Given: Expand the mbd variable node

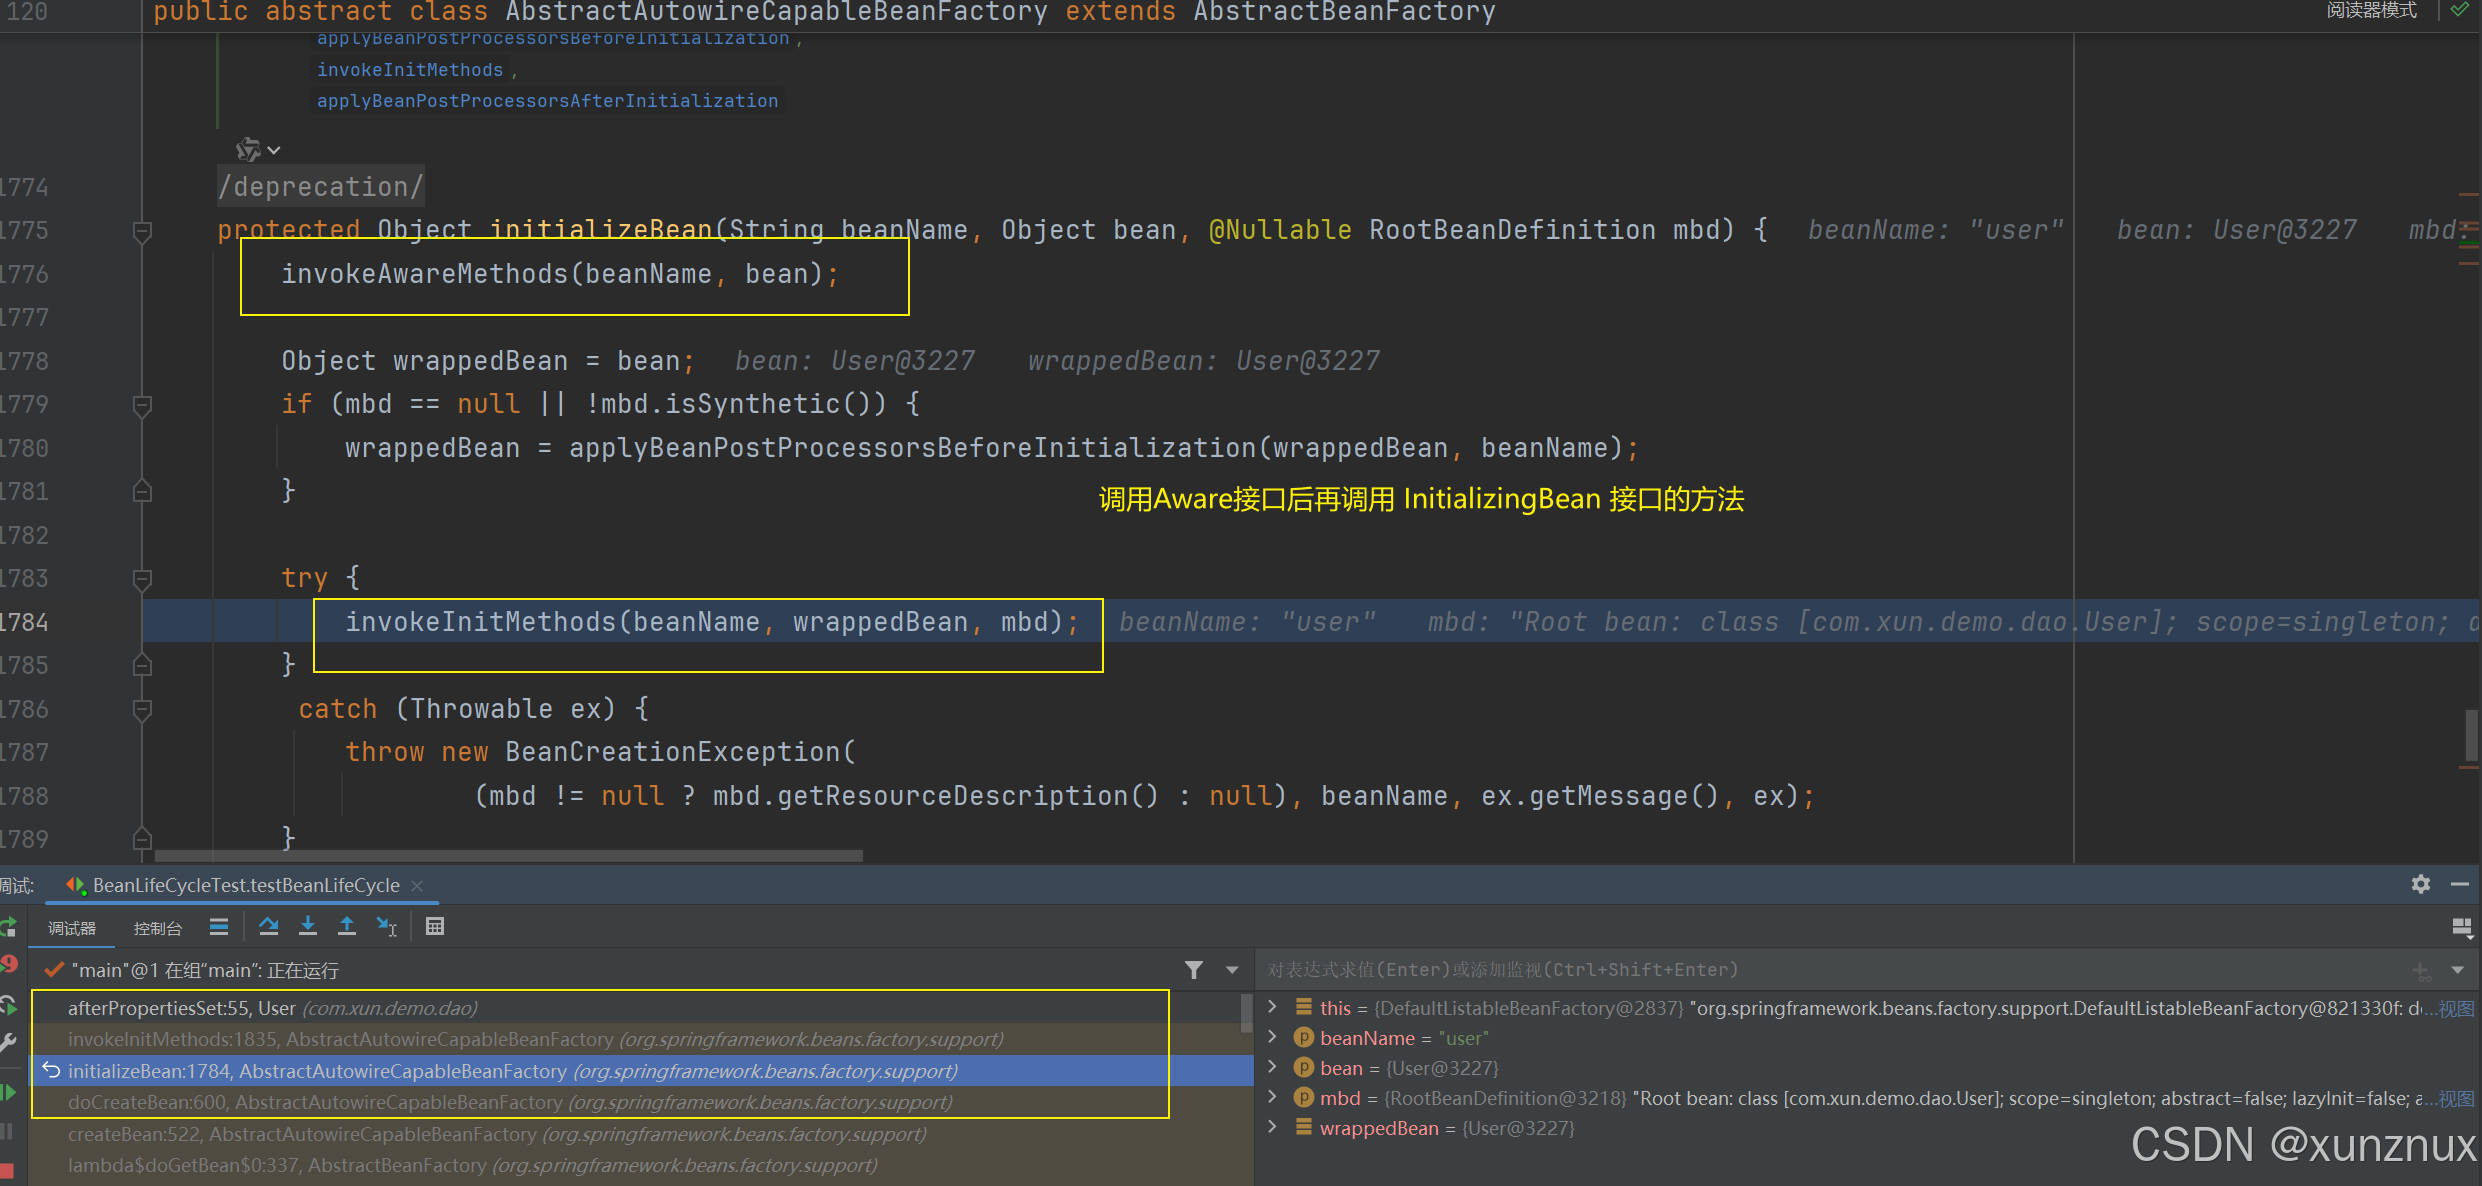Looking at the screenshot, I should 1272,1097.
